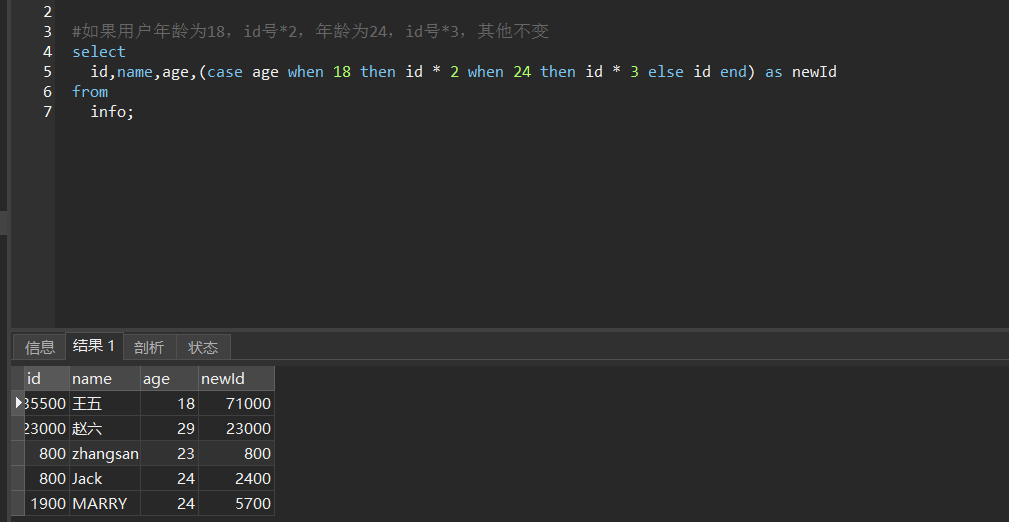The image size is (1009, 522).
Task: Click the name column header
Action: [104, 378]
